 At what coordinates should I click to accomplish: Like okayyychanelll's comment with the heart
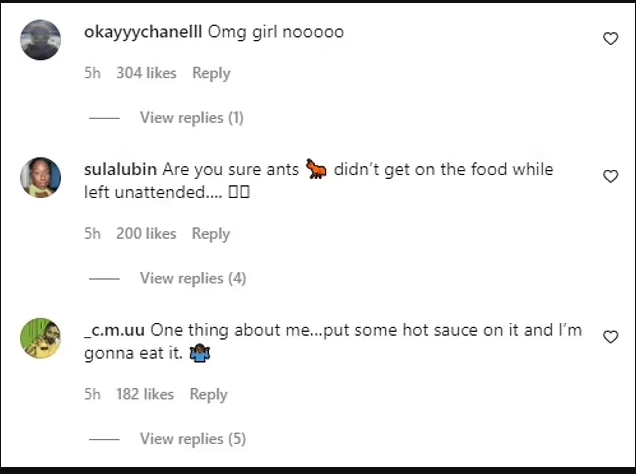click(x=610, y=38)
